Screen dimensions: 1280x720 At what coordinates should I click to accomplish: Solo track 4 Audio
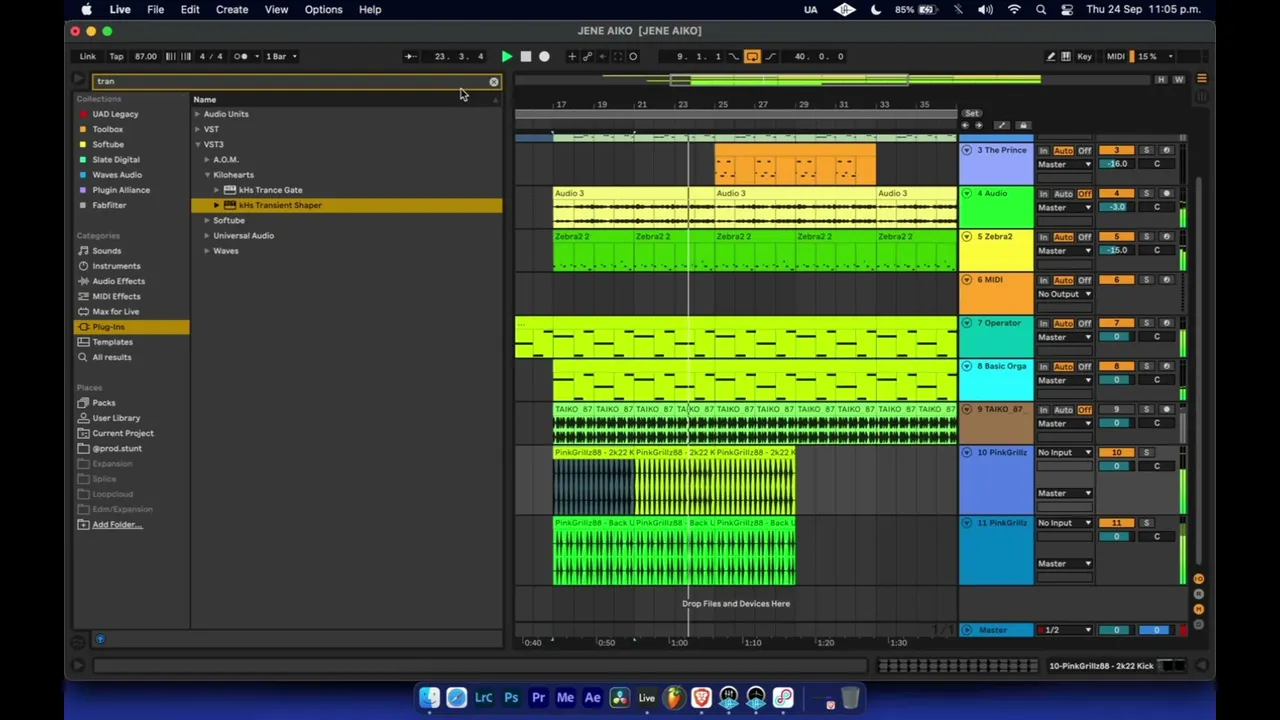click(1147, 193)
